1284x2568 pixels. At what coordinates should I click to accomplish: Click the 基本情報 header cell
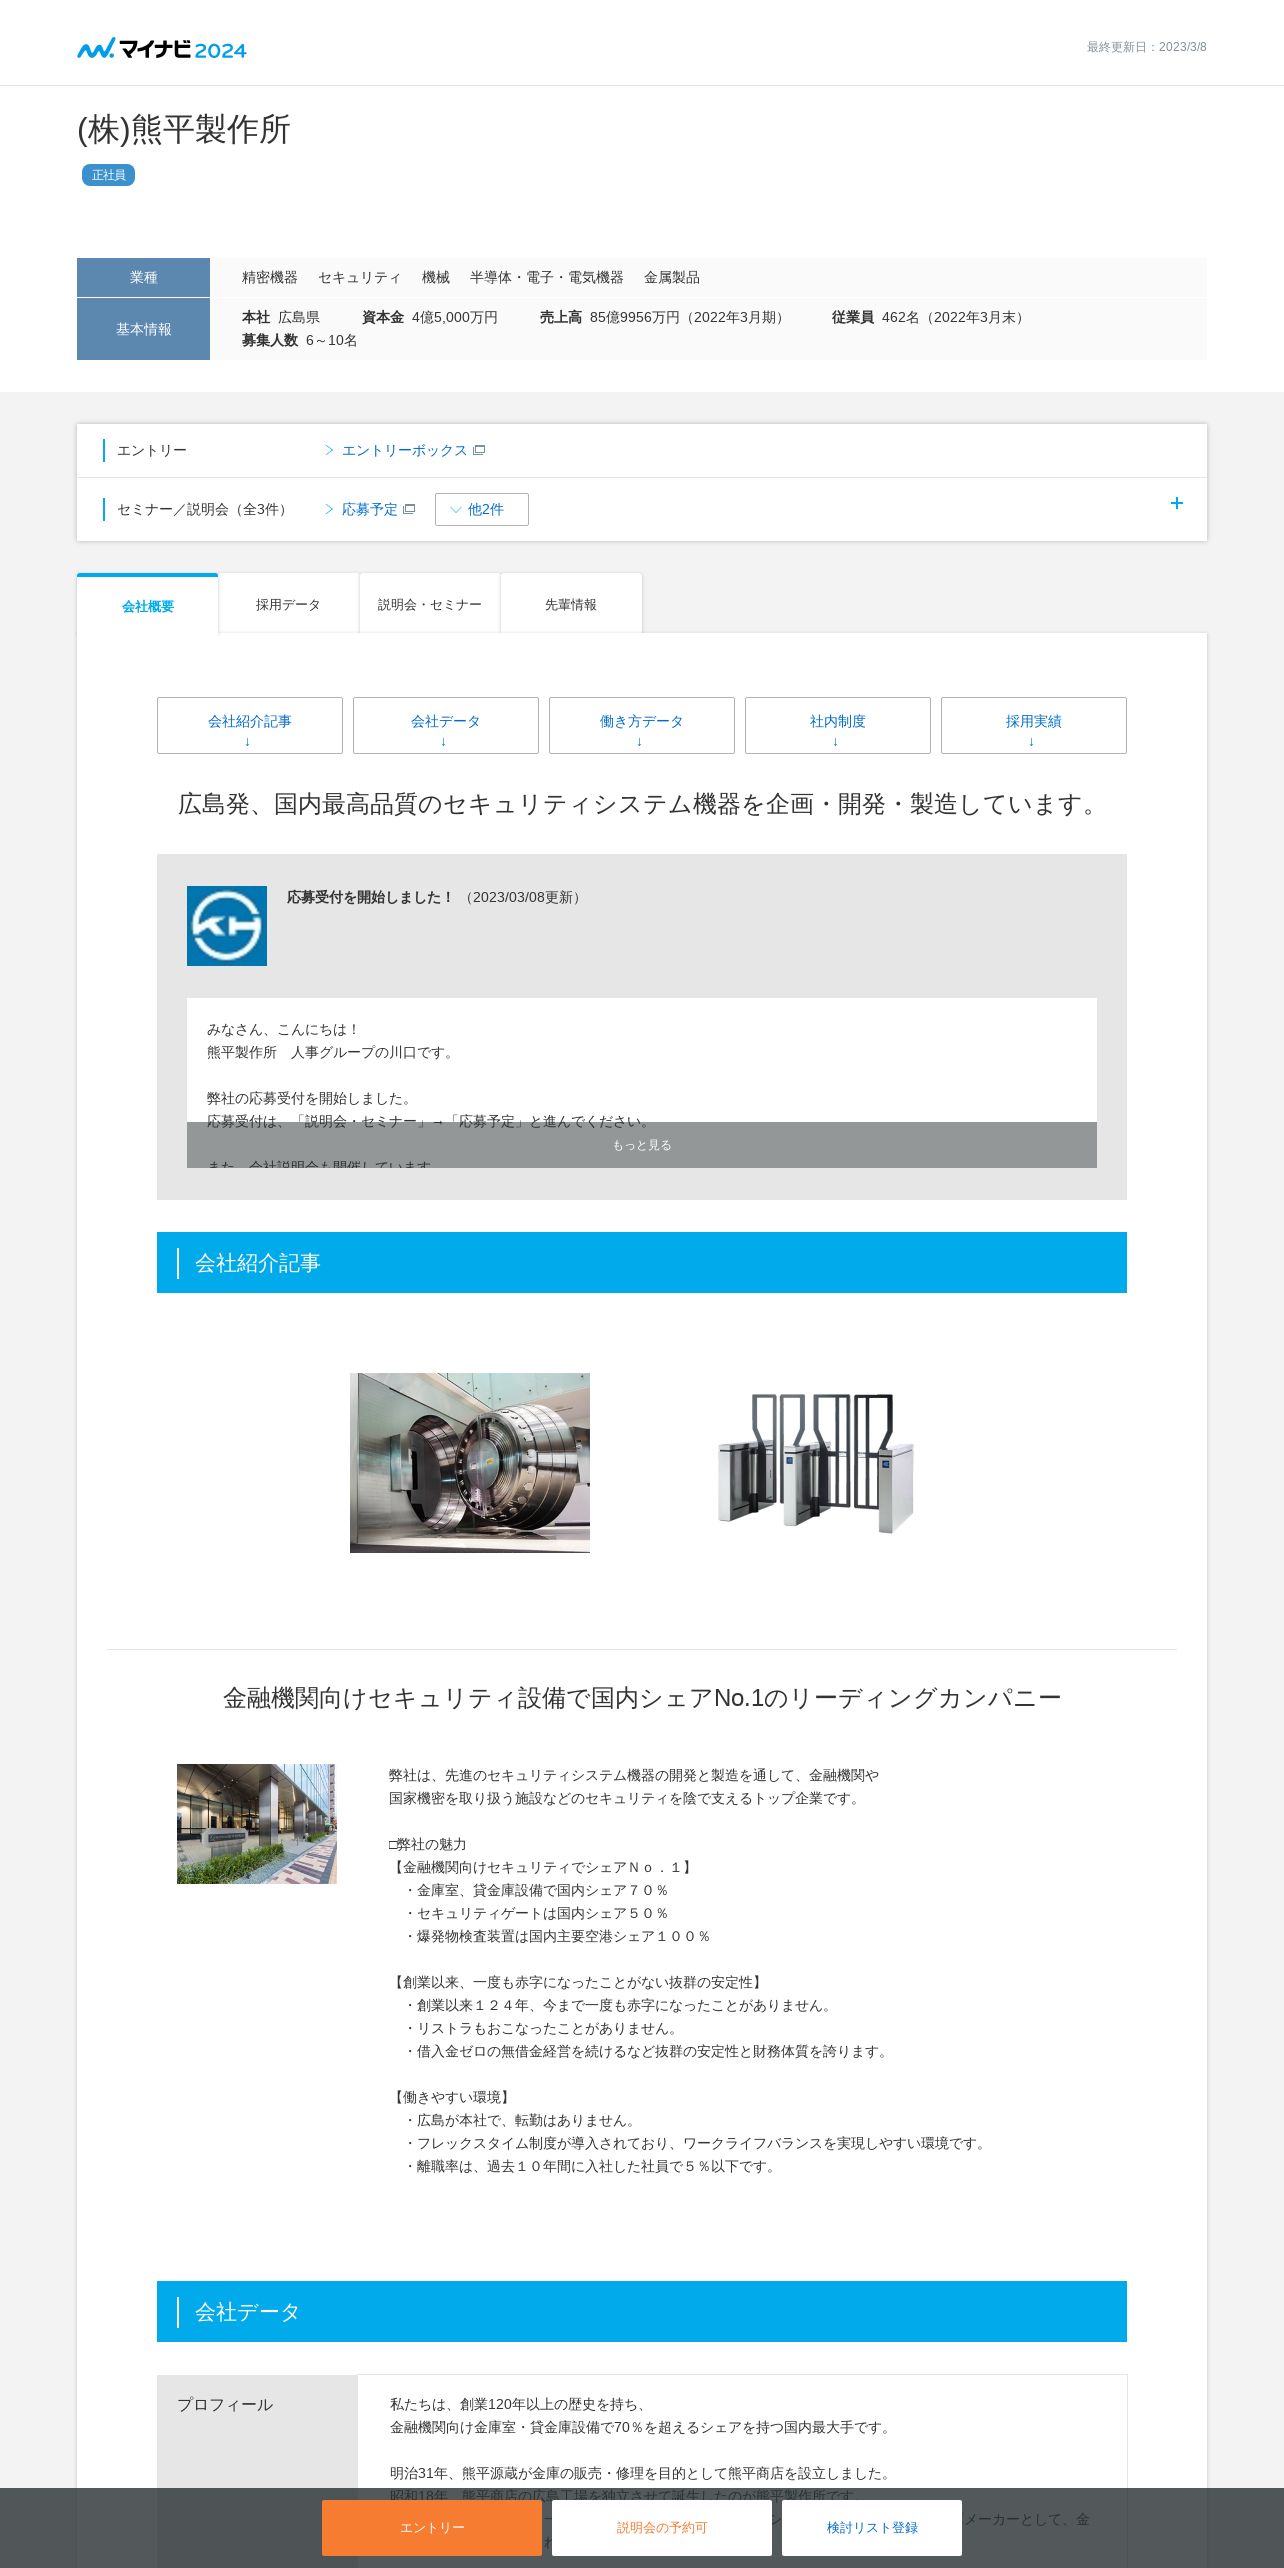143,329
